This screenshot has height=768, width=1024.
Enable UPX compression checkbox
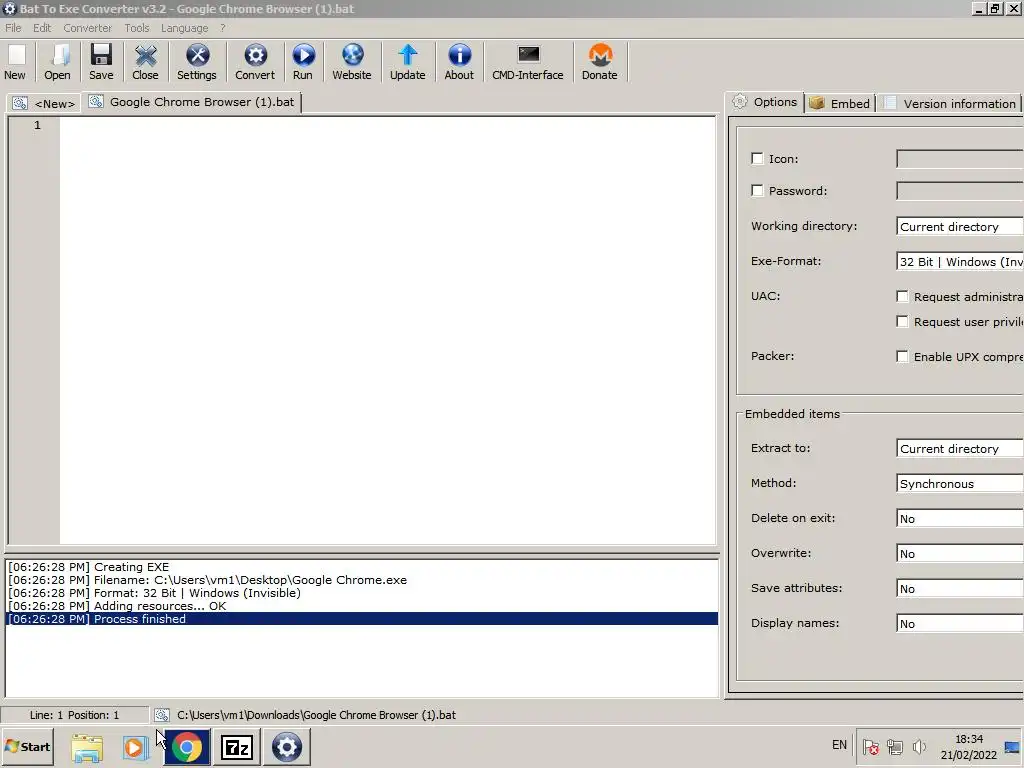(903, 357)
